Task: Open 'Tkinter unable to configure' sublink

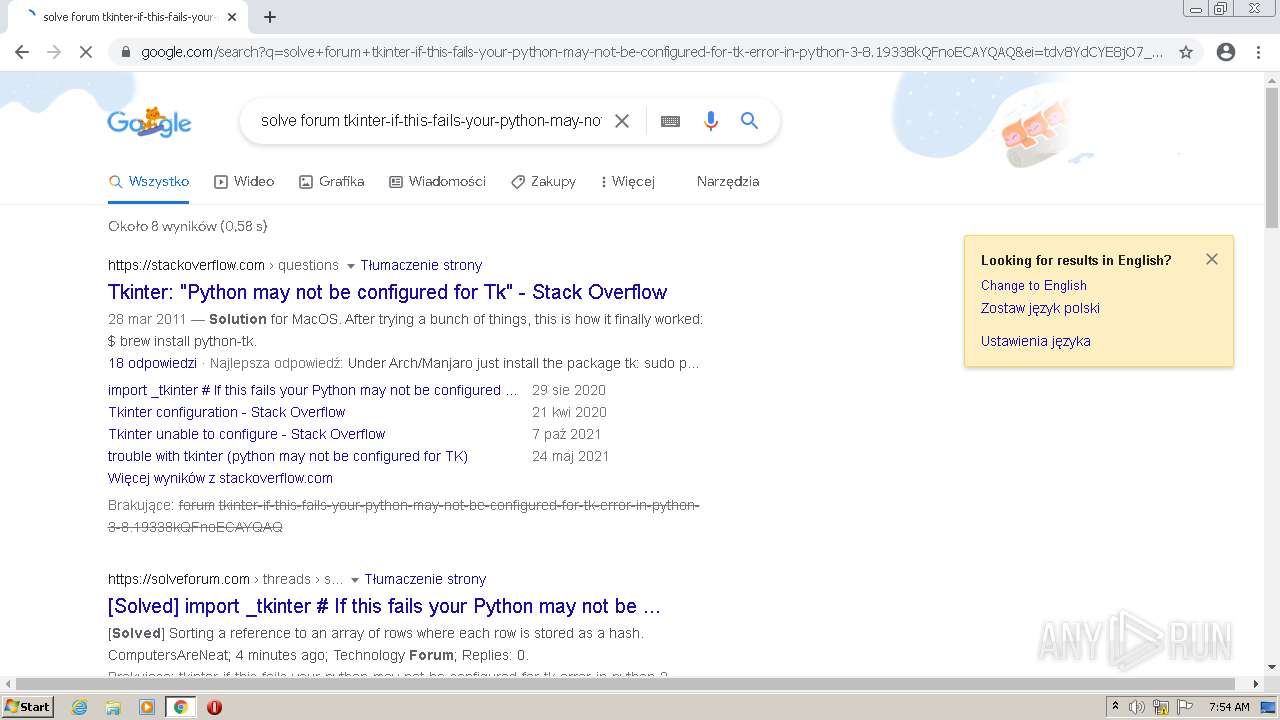Action: coord(247,434)
